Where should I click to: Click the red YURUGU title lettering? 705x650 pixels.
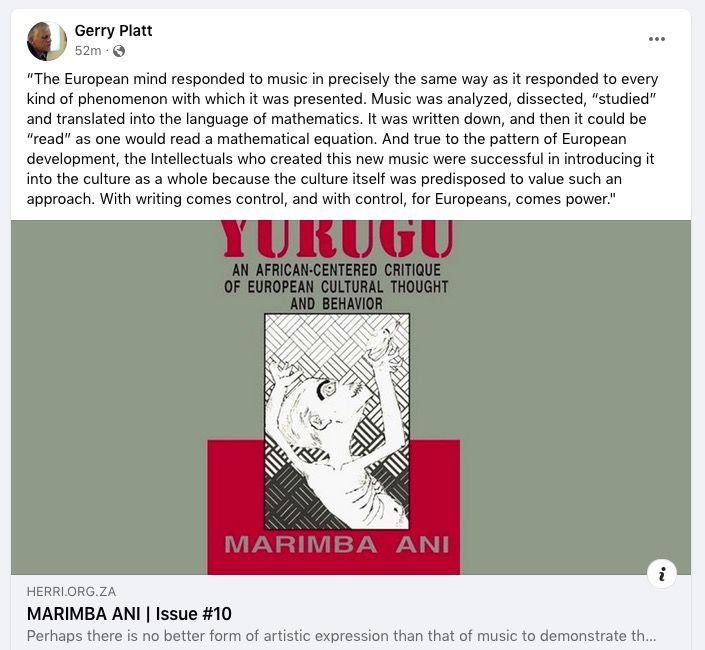click(337, 239)
